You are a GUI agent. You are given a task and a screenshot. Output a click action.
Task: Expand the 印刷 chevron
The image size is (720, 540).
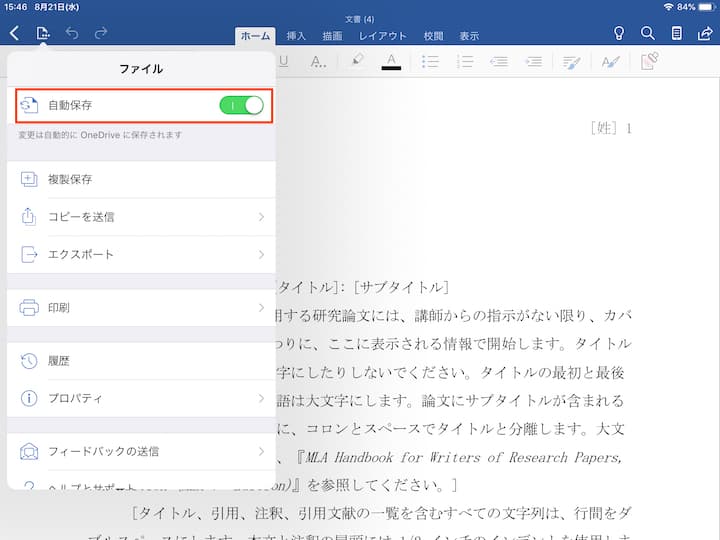point(261,308)
